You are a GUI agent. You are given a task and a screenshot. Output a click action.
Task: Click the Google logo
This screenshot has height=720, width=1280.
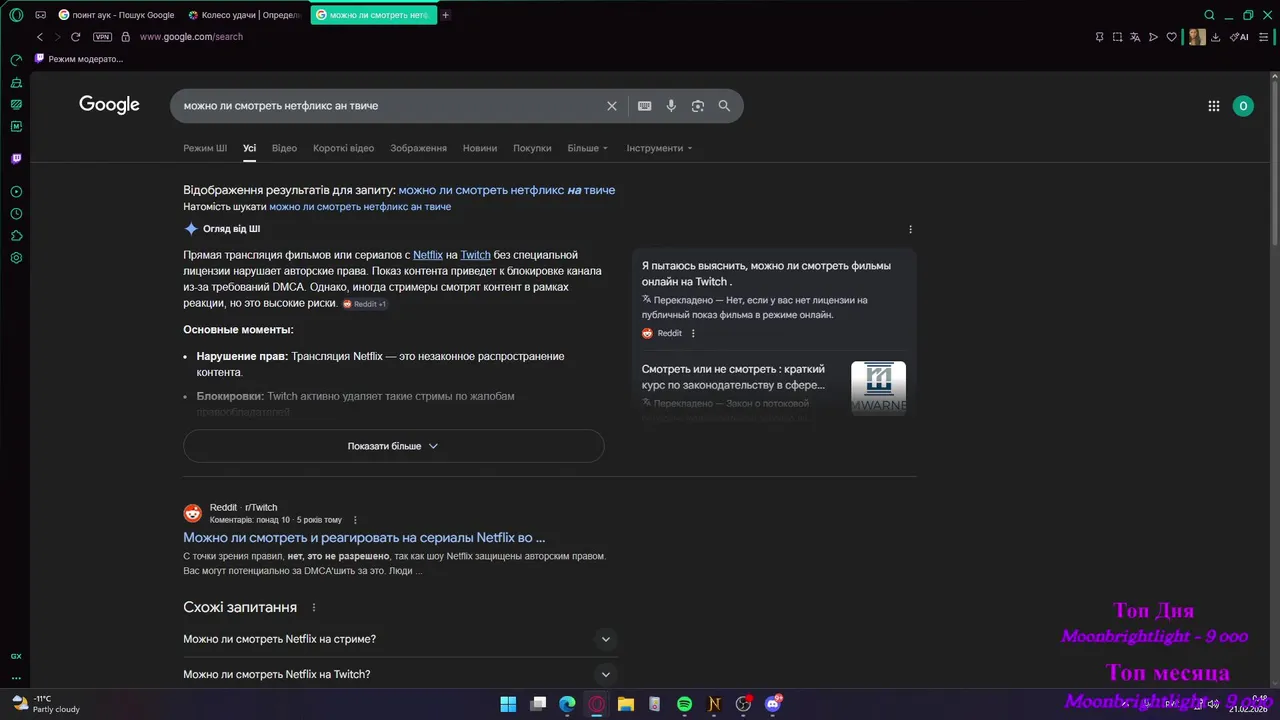pyautogui.click(x=109, y=105)
